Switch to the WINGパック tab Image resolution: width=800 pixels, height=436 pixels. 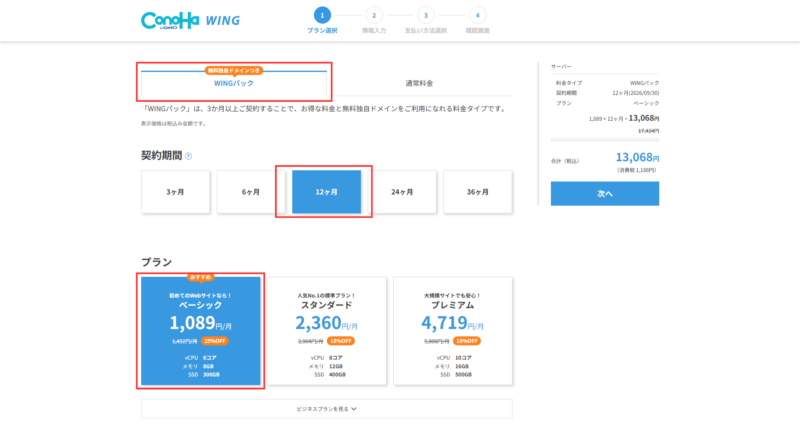click(x=234, y=84)
